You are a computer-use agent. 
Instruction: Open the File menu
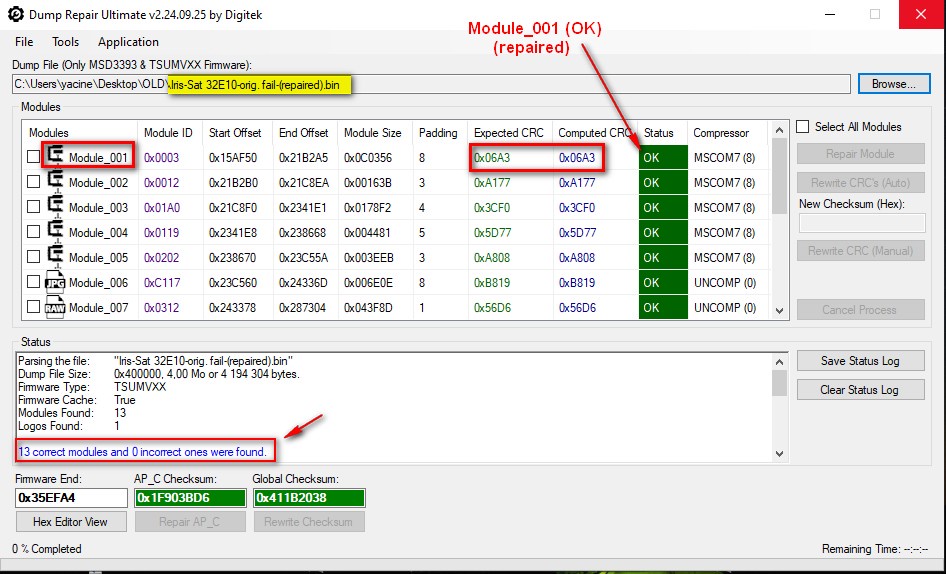coord(24,42)
